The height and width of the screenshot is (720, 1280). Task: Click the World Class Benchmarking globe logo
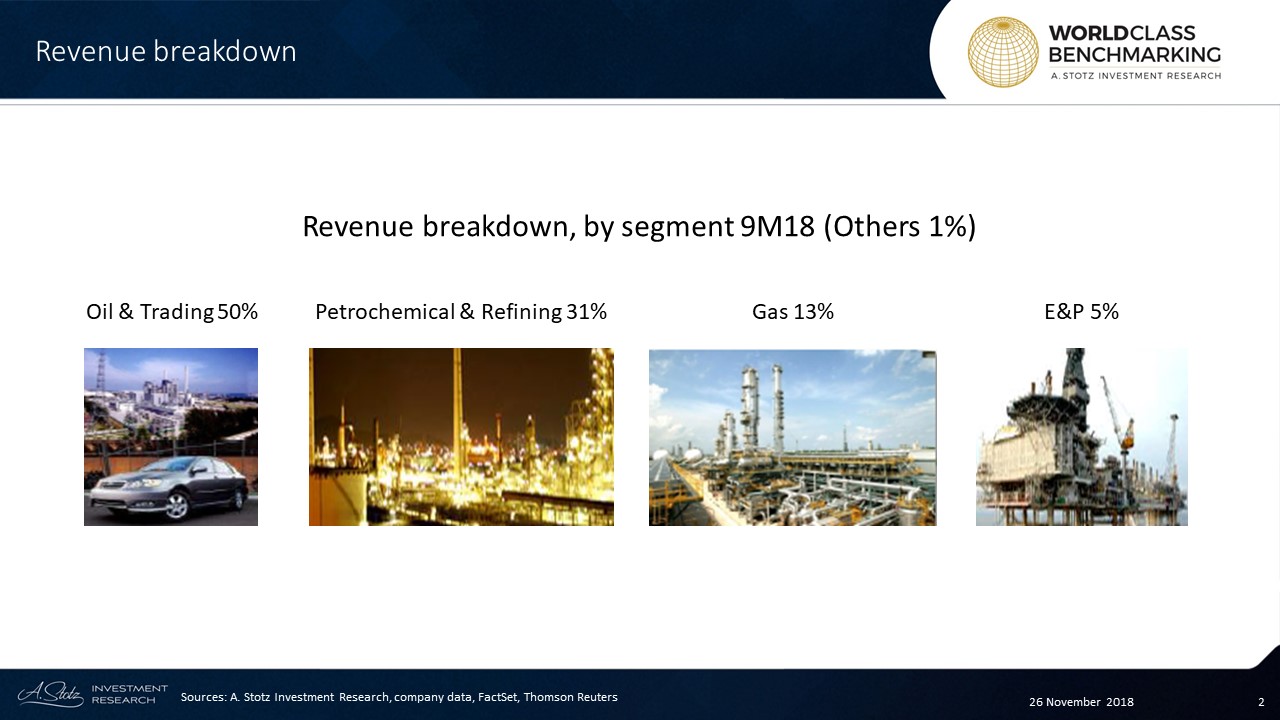(1003, 52)
